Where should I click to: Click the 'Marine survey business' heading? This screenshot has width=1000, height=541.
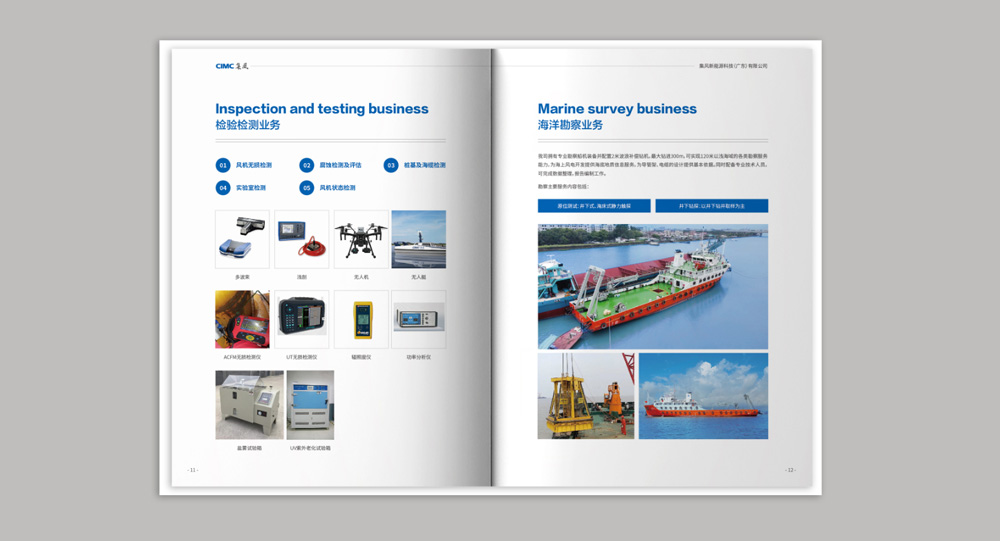coord(617,109)
